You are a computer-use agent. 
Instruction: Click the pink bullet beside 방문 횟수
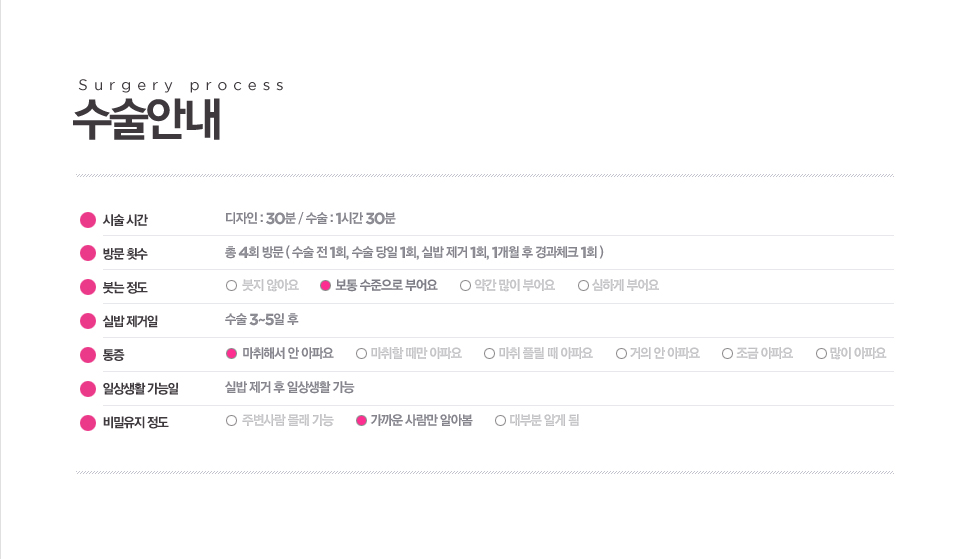point(87,254)
